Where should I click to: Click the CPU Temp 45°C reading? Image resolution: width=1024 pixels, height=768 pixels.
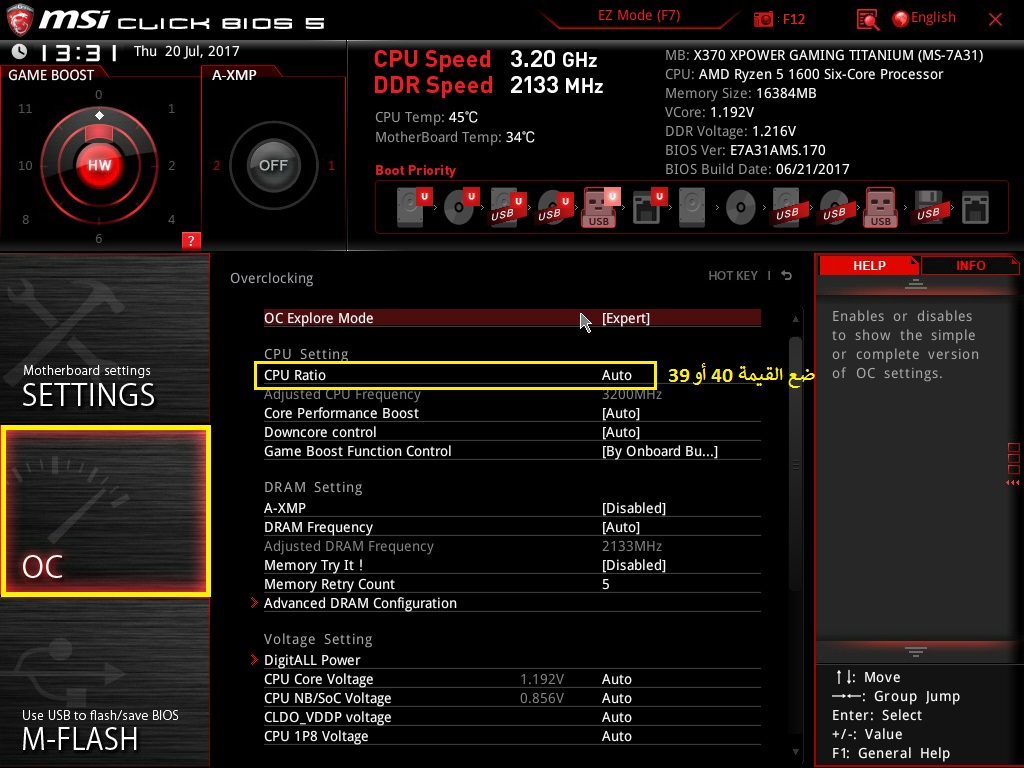(426, 117)
